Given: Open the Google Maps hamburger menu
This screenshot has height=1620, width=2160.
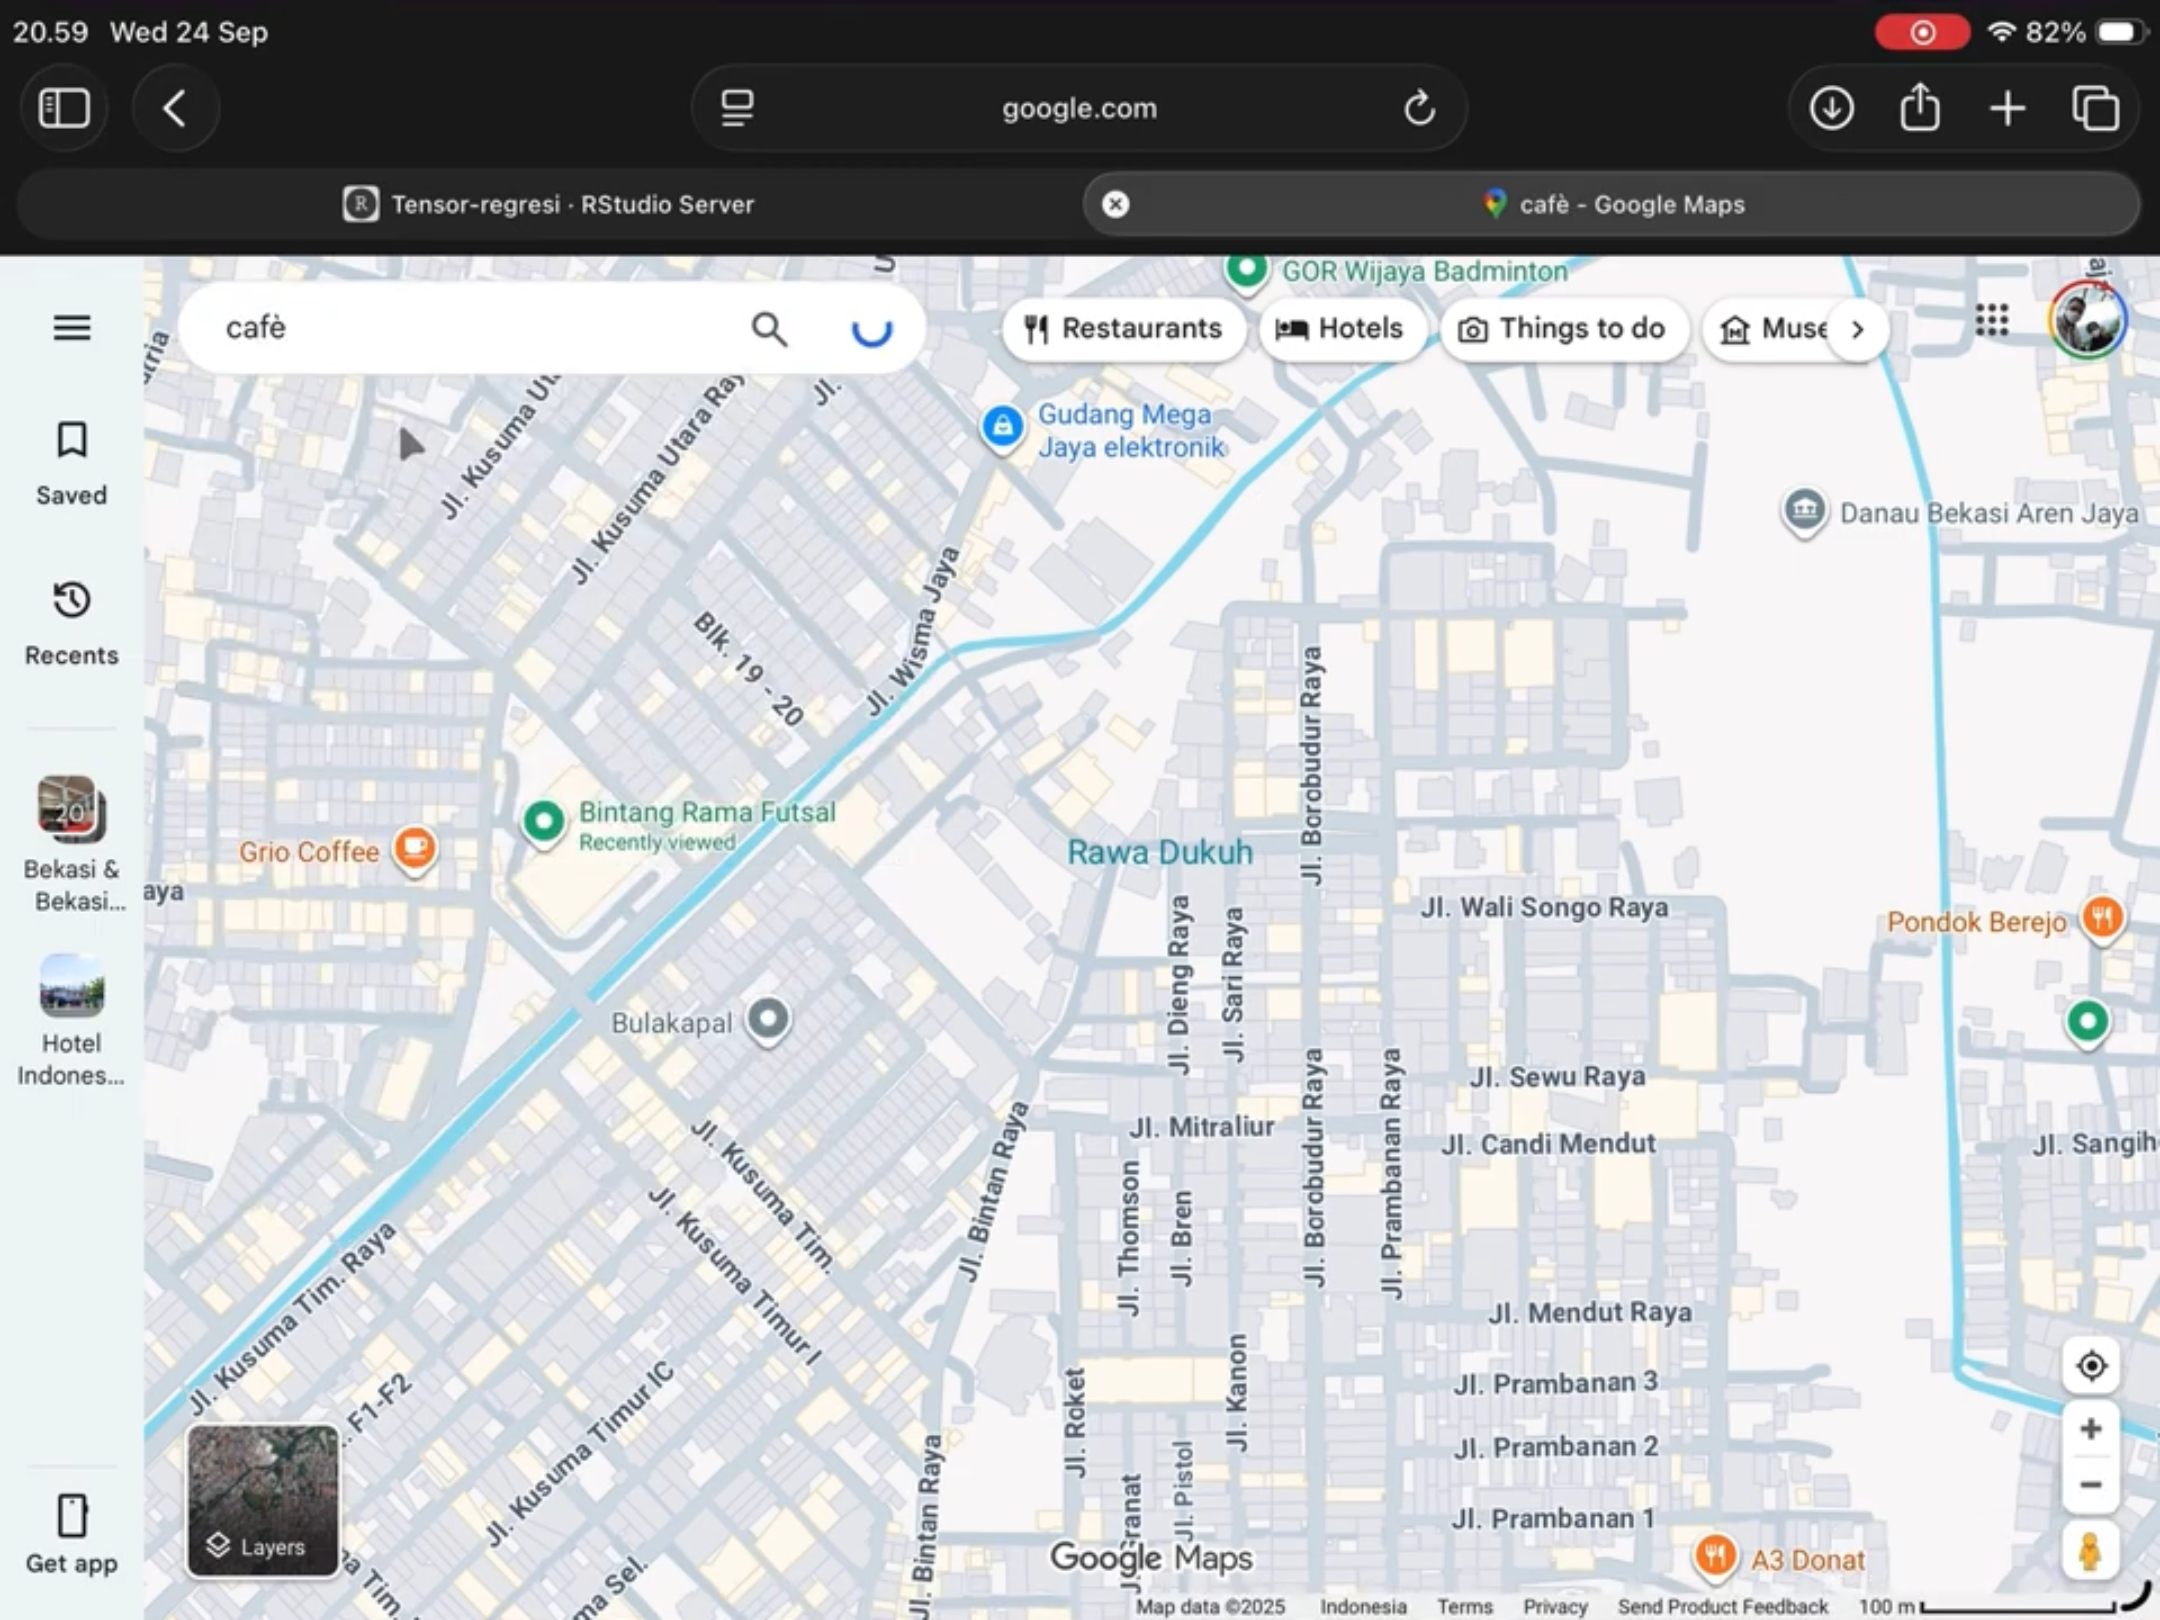Looking at the screenshot, I should pos(71,327).
